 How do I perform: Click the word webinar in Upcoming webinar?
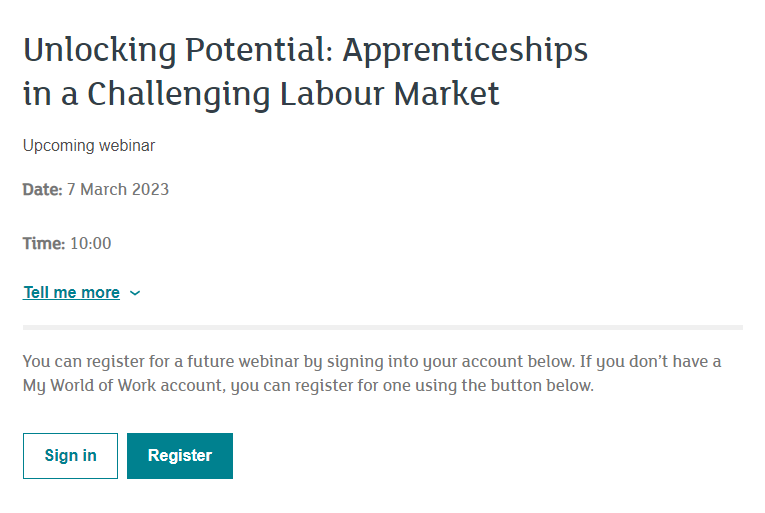127,145
